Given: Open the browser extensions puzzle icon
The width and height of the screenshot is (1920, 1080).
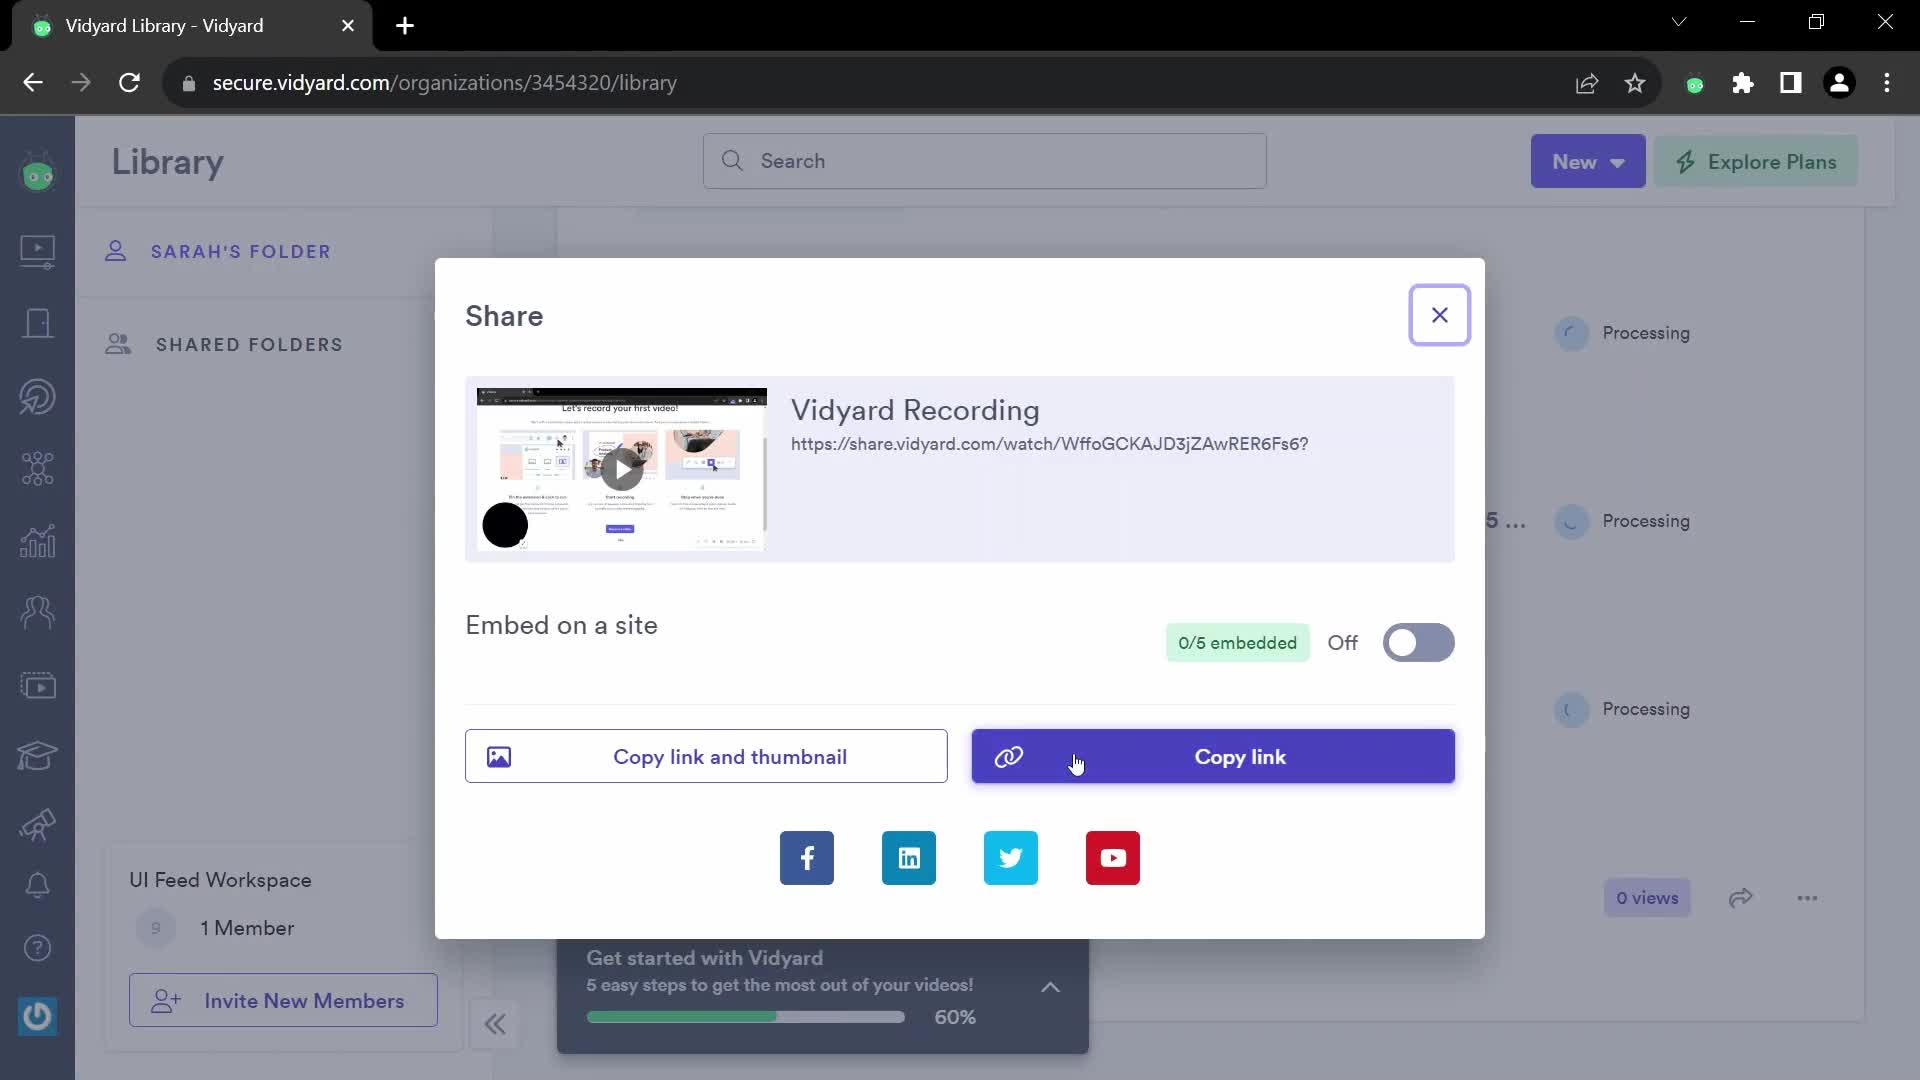Looking at the screenshot, I should pyautogui.click(x=1743, y=83).
